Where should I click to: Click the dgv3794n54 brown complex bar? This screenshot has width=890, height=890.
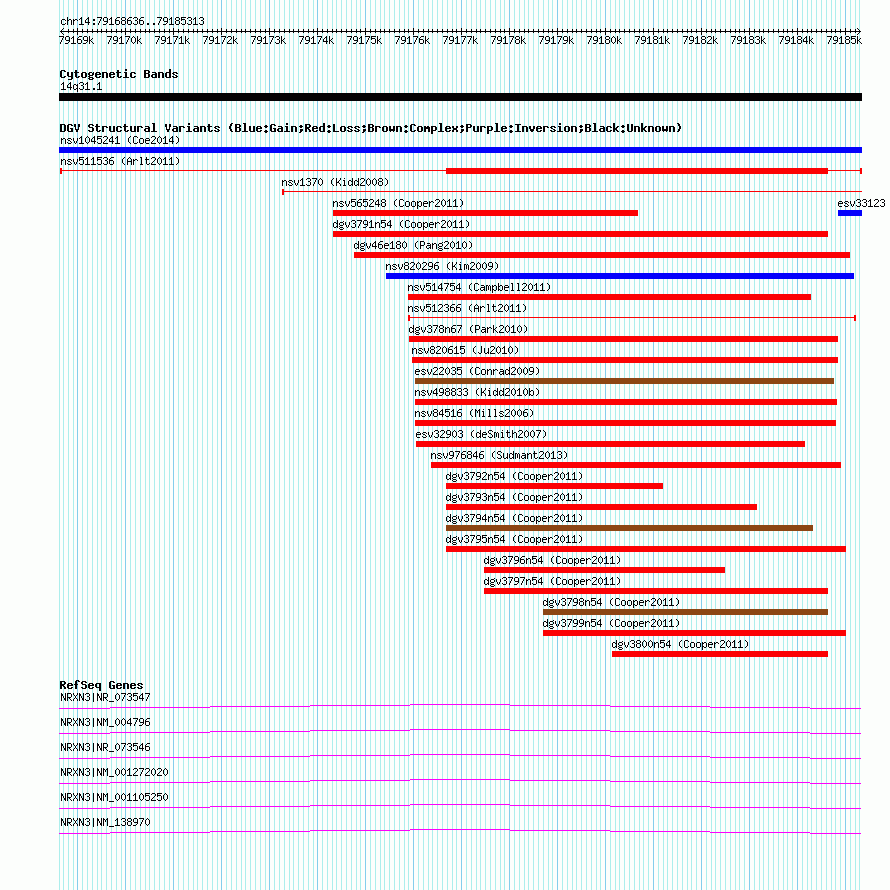click(x=629, y=528)
